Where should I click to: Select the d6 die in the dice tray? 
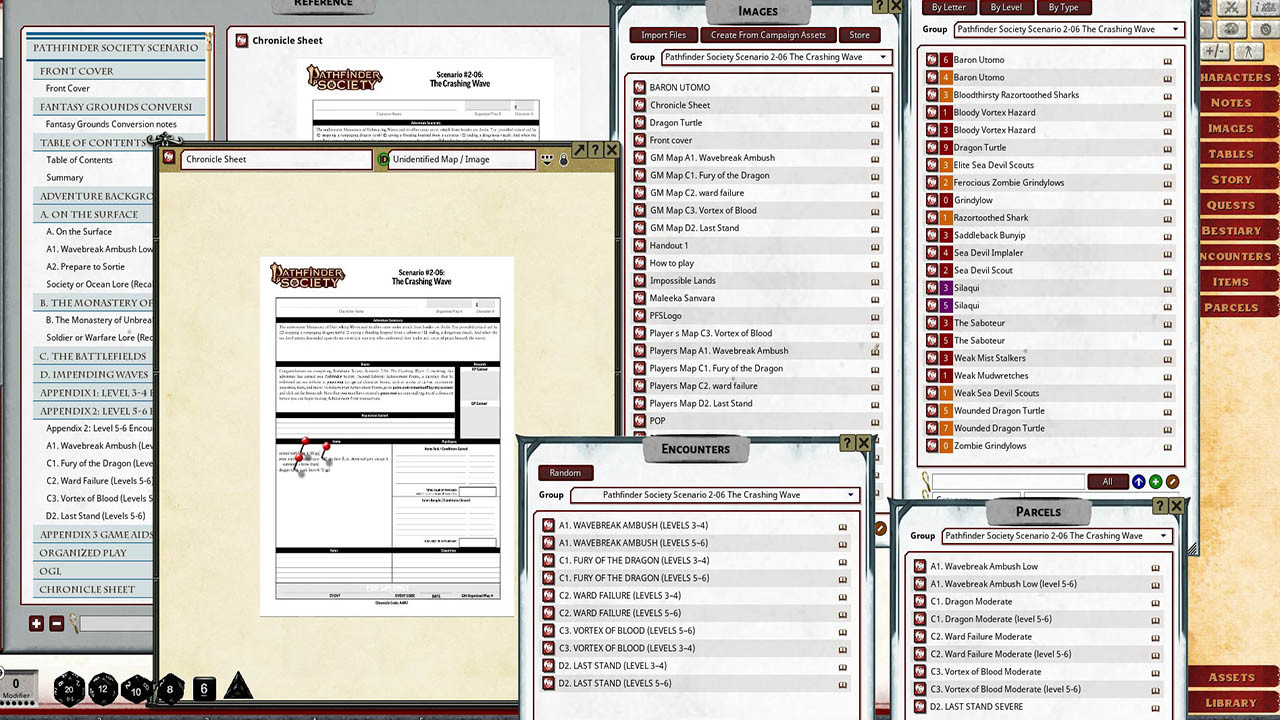click(x=204, y=688)
